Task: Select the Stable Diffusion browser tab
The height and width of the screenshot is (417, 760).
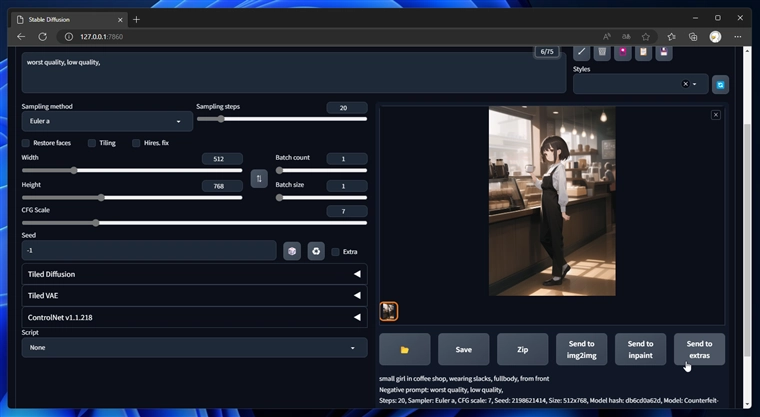Action: click(68, 20)
